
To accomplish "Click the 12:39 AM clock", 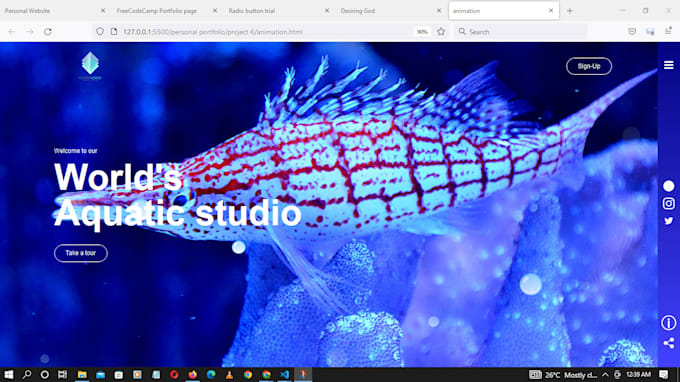I will pos(638,375).
